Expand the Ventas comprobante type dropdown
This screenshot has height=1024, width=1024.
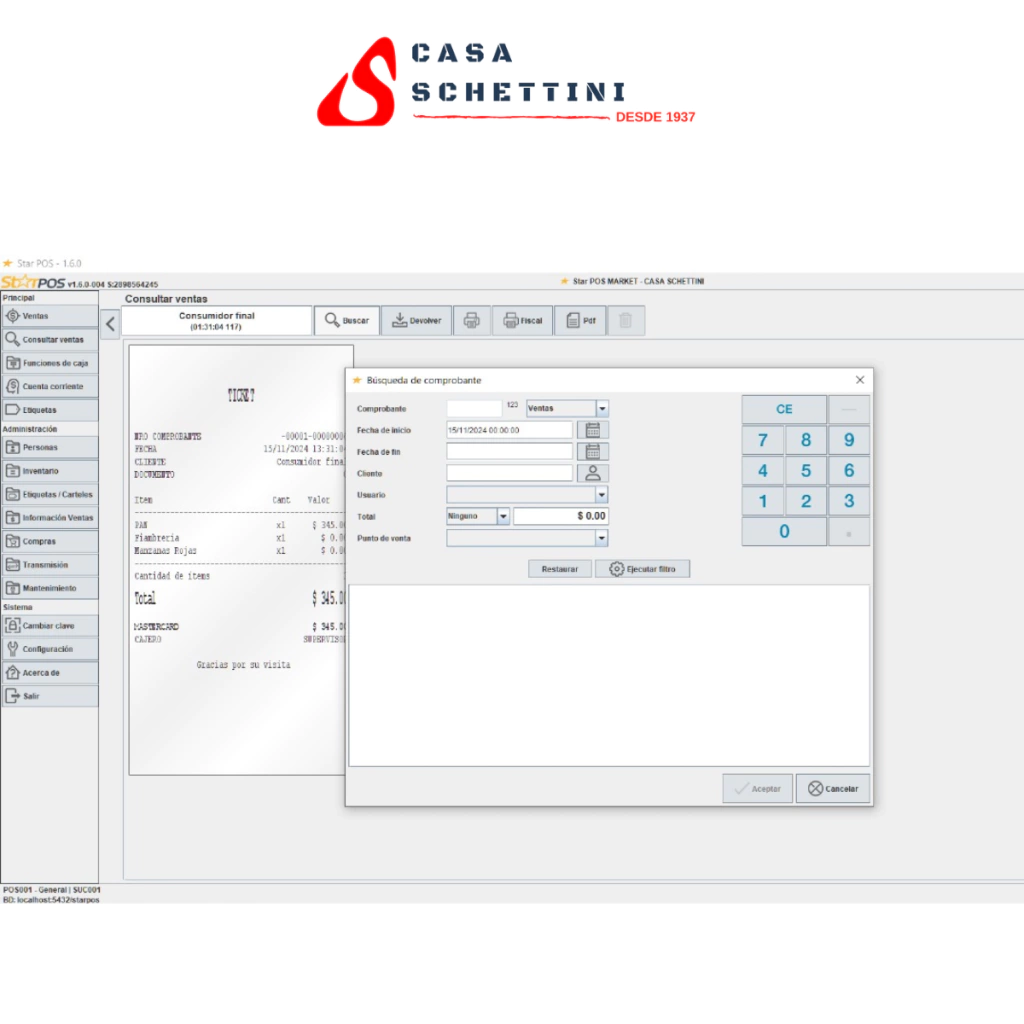(x=602, y=408)
